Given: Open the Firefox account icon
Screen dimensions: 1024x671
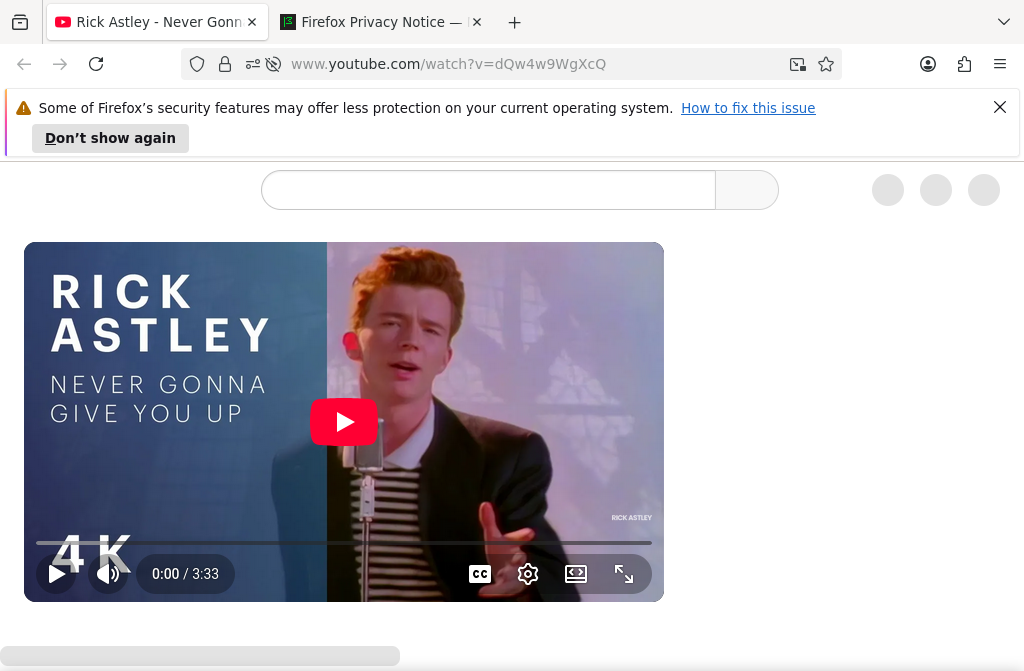Looking at the screenshot, I should (x=928, y=64).
